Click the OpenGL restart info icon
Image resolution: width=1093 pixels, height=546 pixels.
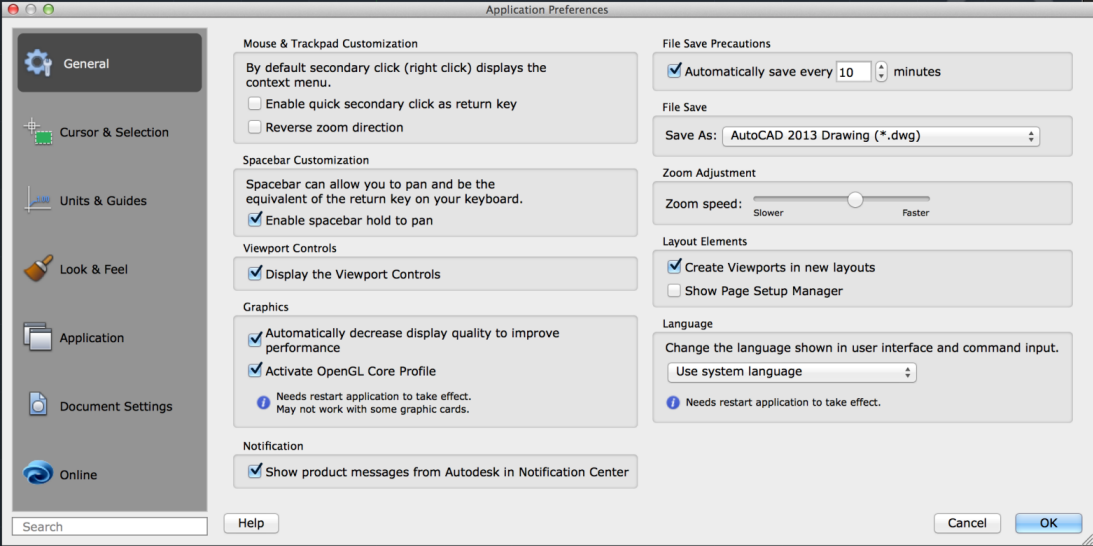[264, 402]
